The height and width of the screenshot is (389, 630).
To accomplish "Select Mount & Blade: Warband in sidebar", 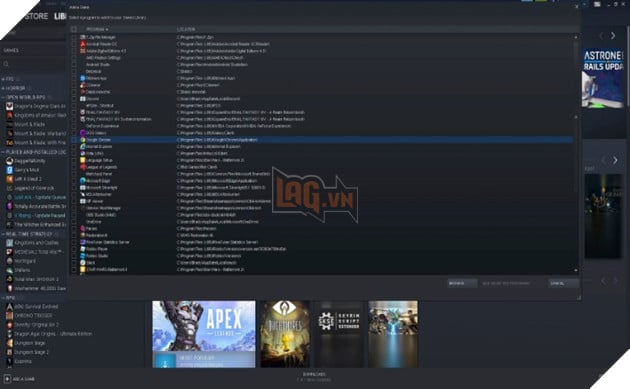I will click(x=40, y=133).
